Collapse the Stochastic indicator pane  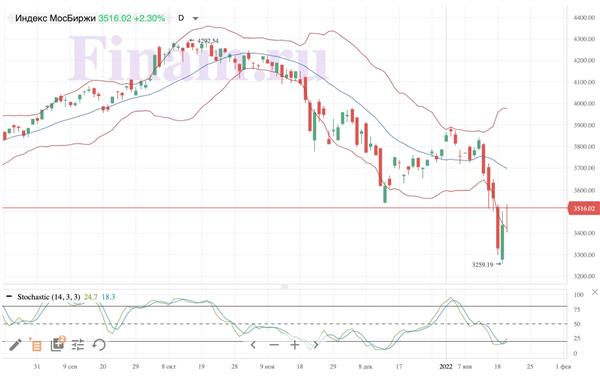9,297
